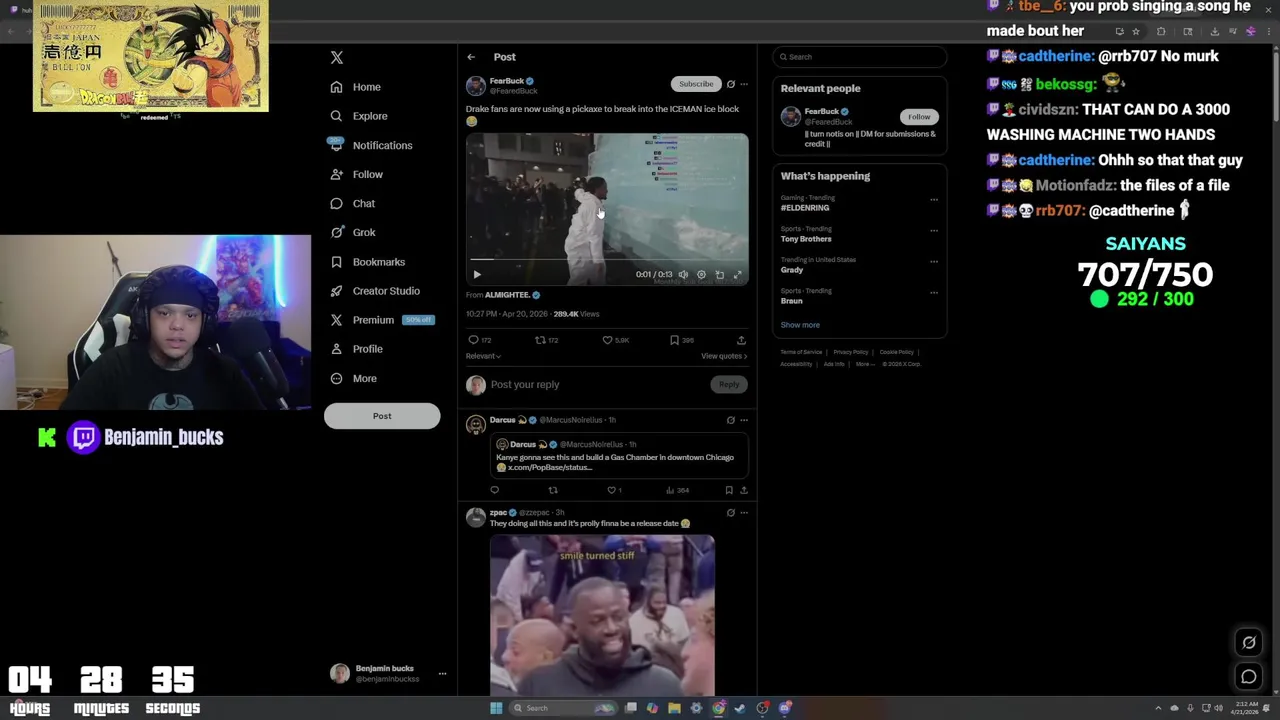Expand video to fullscreen
Screen dimensions: 1280x720
click(x=737, y=274)
